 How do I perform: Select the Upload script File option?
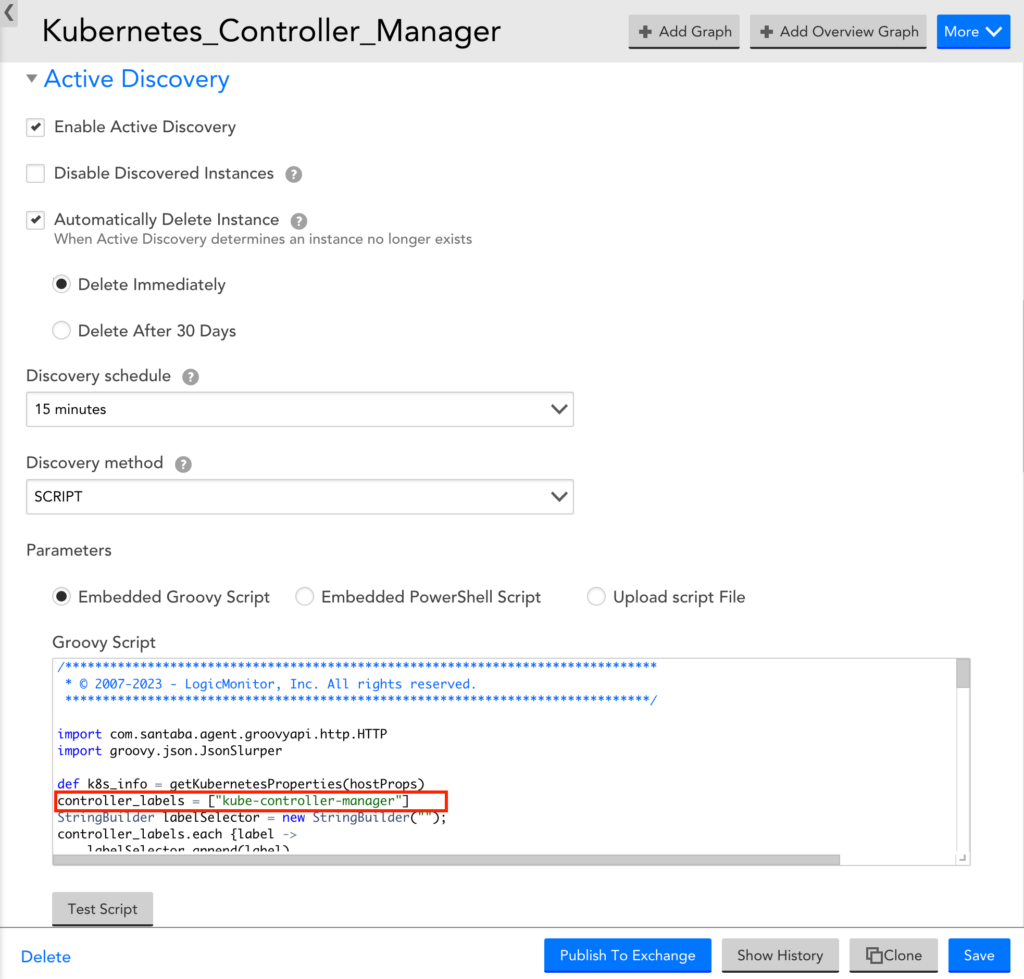[x=596, y=597]
